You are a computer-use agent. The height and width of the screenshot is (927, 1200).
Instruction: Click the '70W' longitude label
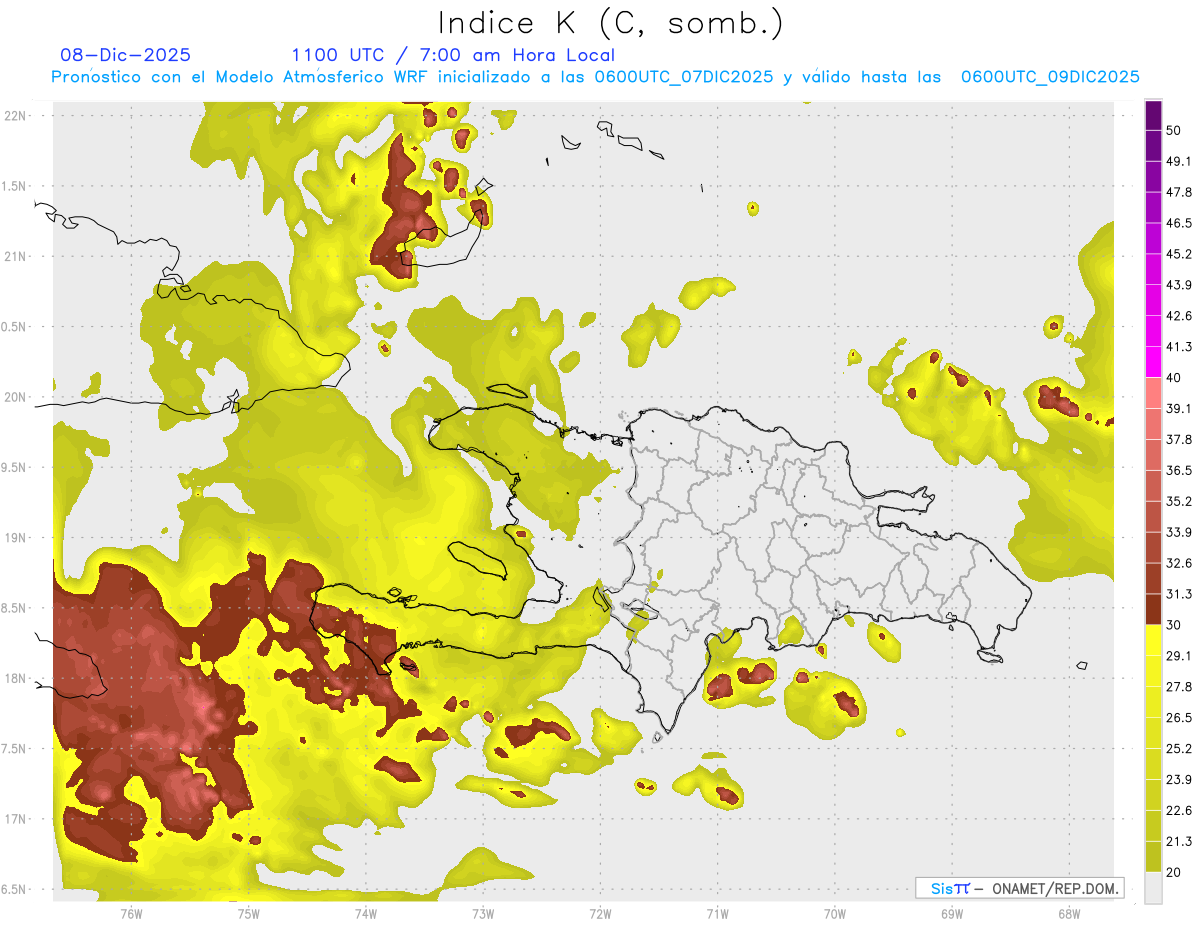coord(834,914)
